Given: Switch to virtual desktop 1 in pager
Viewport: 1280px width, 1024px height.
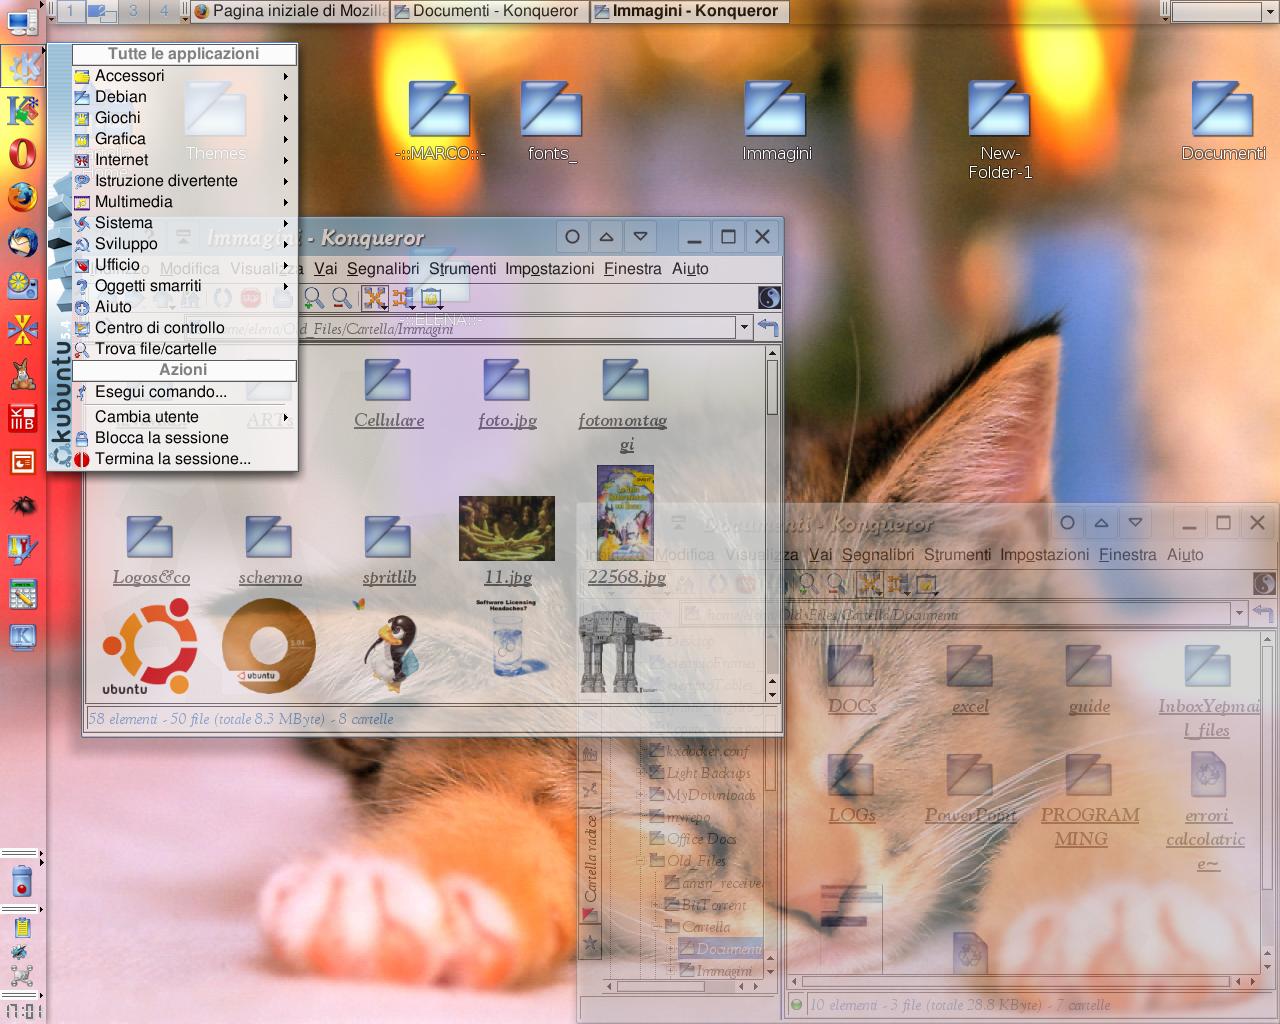Looking at the screenshot, I should click(70, 11).
